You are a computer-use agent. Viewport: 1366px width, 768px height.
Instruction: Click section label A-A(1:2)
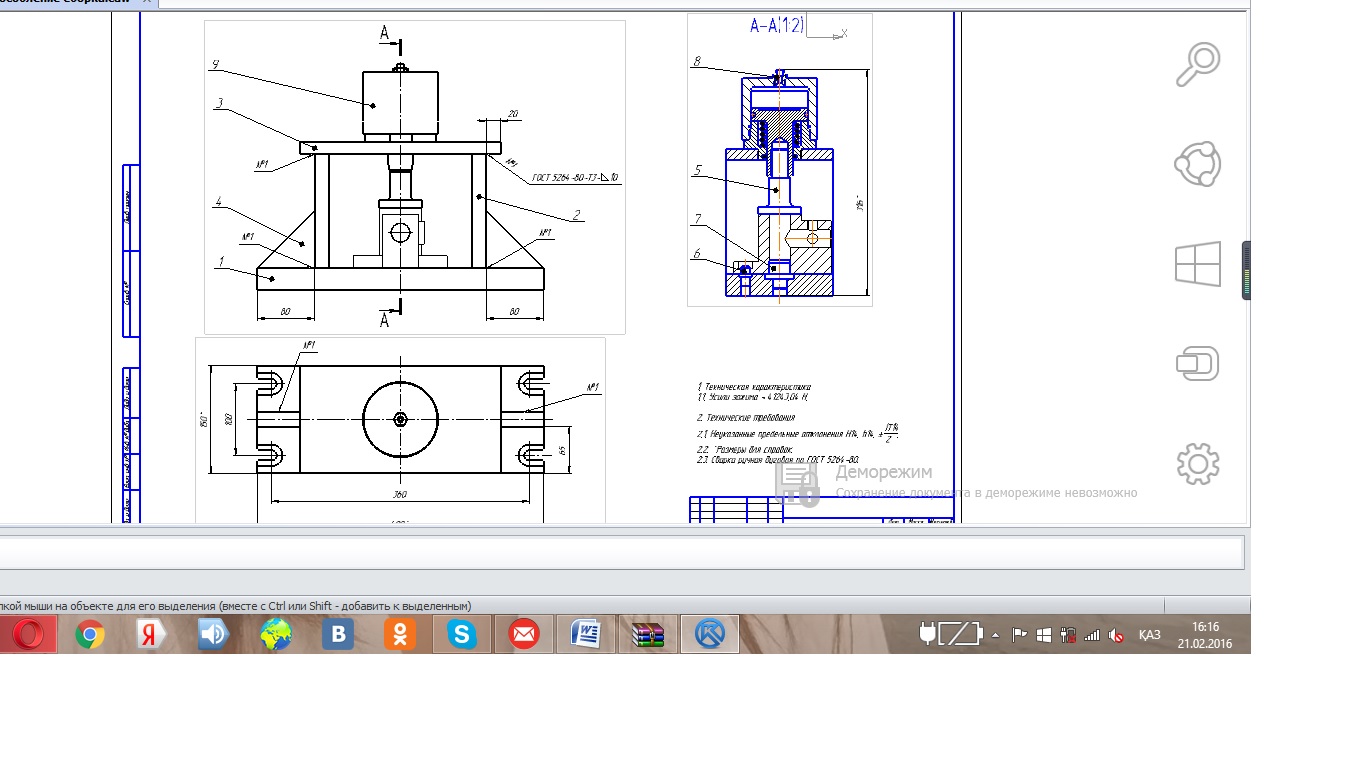777,26
